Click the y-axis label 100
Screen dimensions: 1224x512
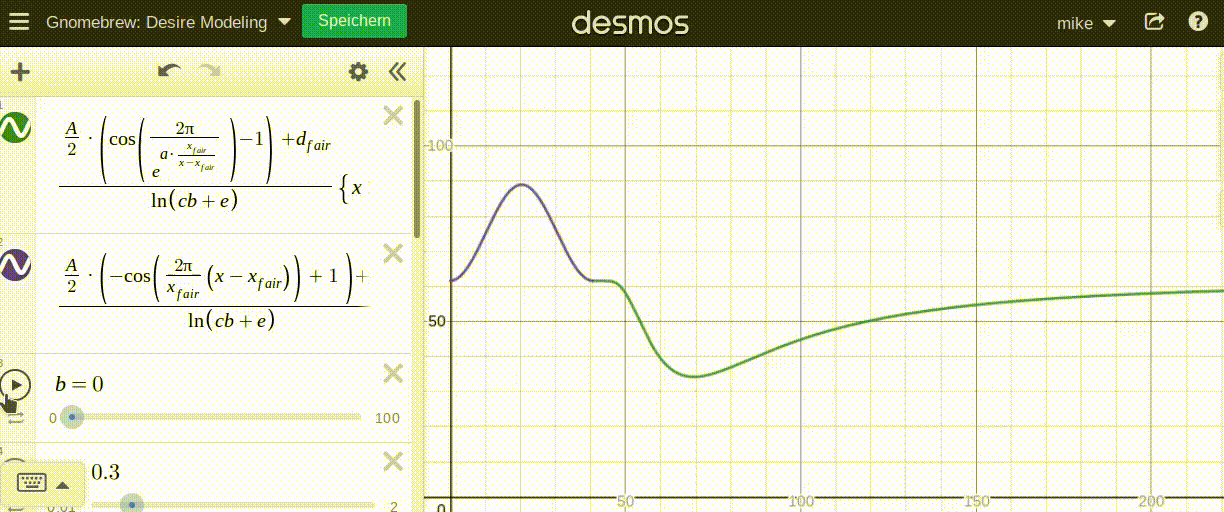tap(439, 146)
